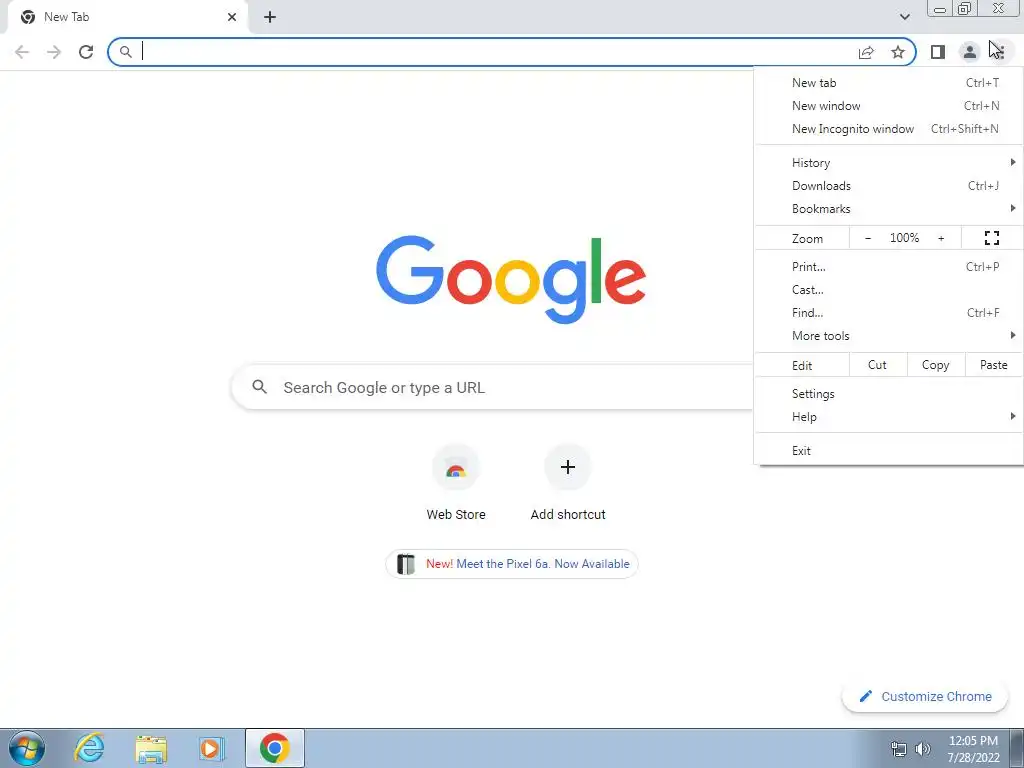Image resolution: width=1024 pixels, height=768 pixels.
Task: Open the profile avatar icon
Action: (x=970, y=52)
